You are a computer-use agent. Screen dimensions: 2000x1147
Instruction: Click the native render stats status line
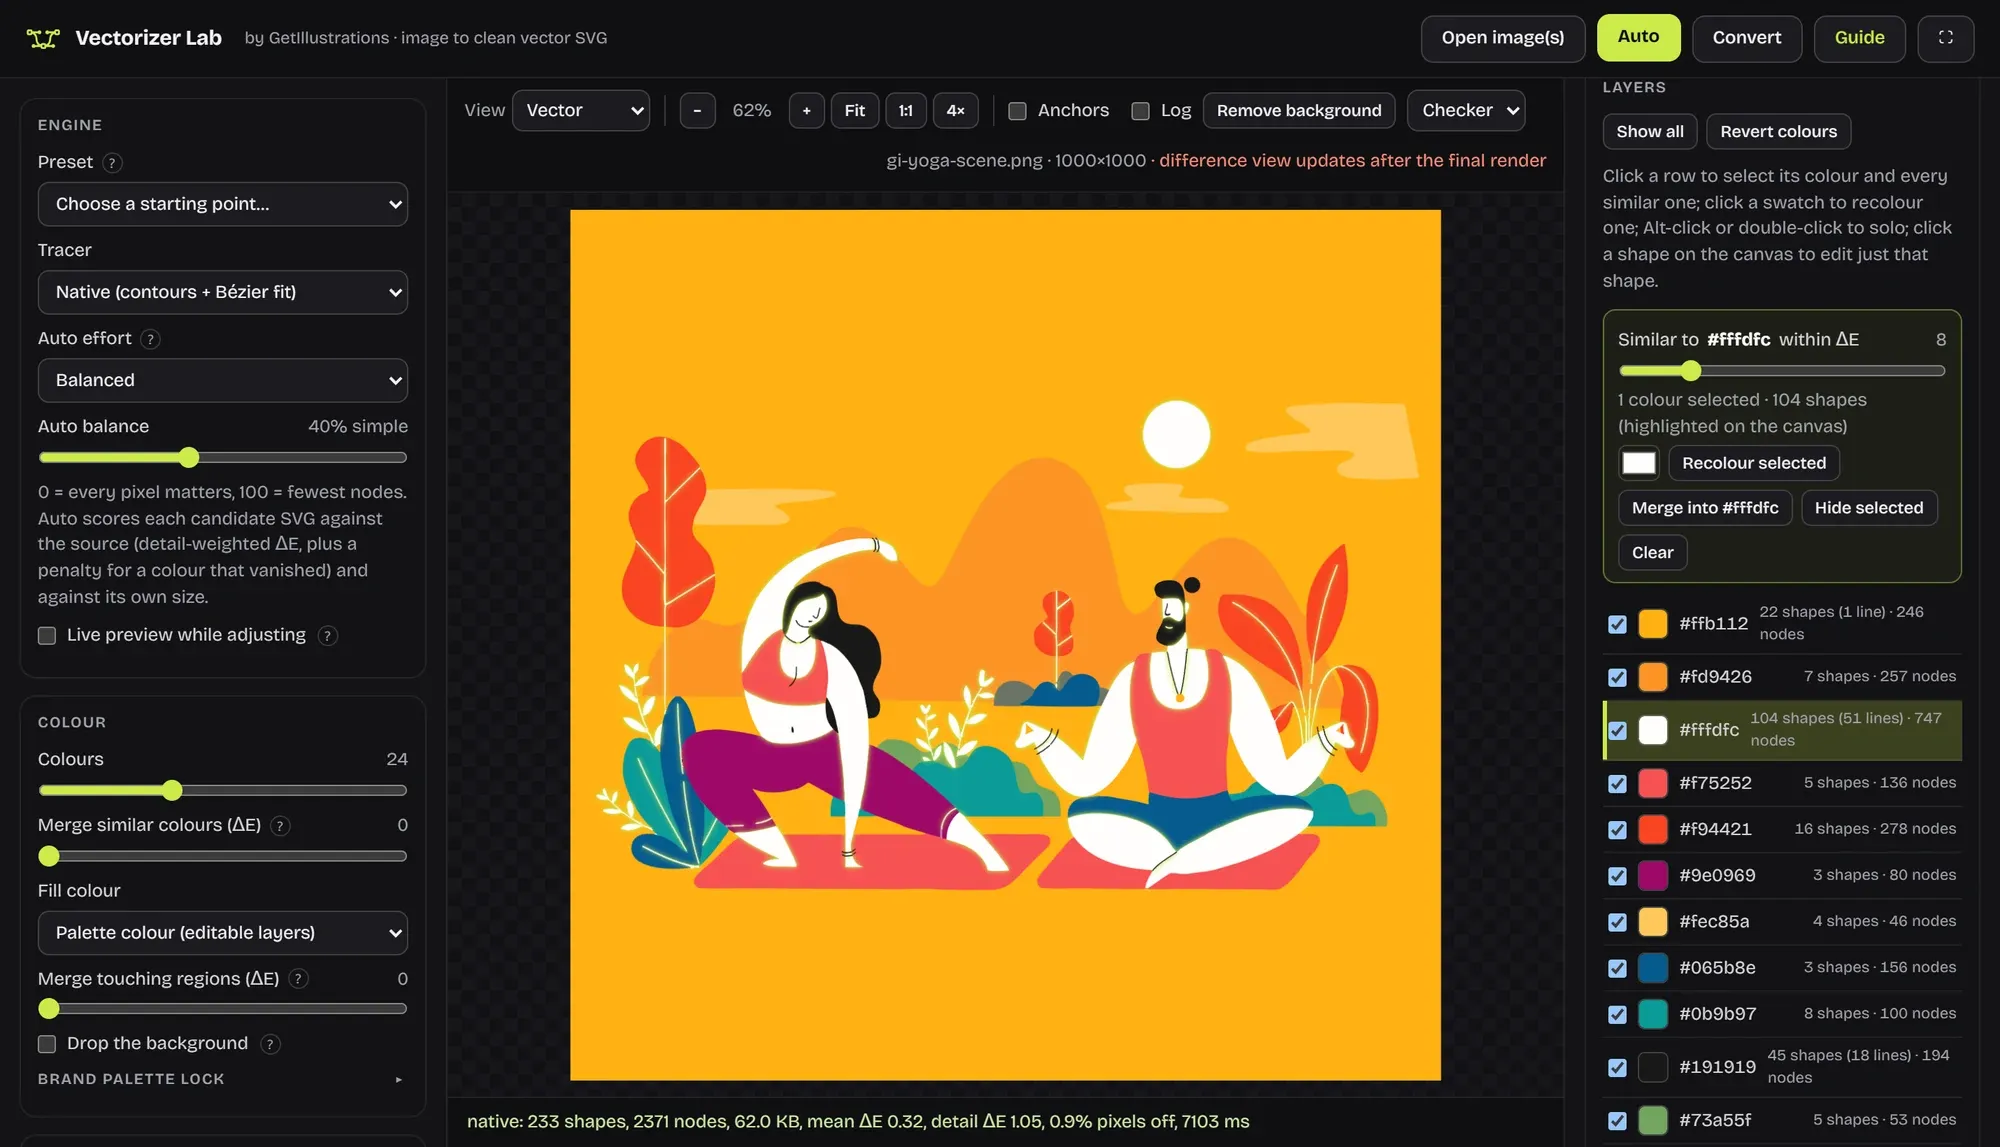pos(858,1122)
